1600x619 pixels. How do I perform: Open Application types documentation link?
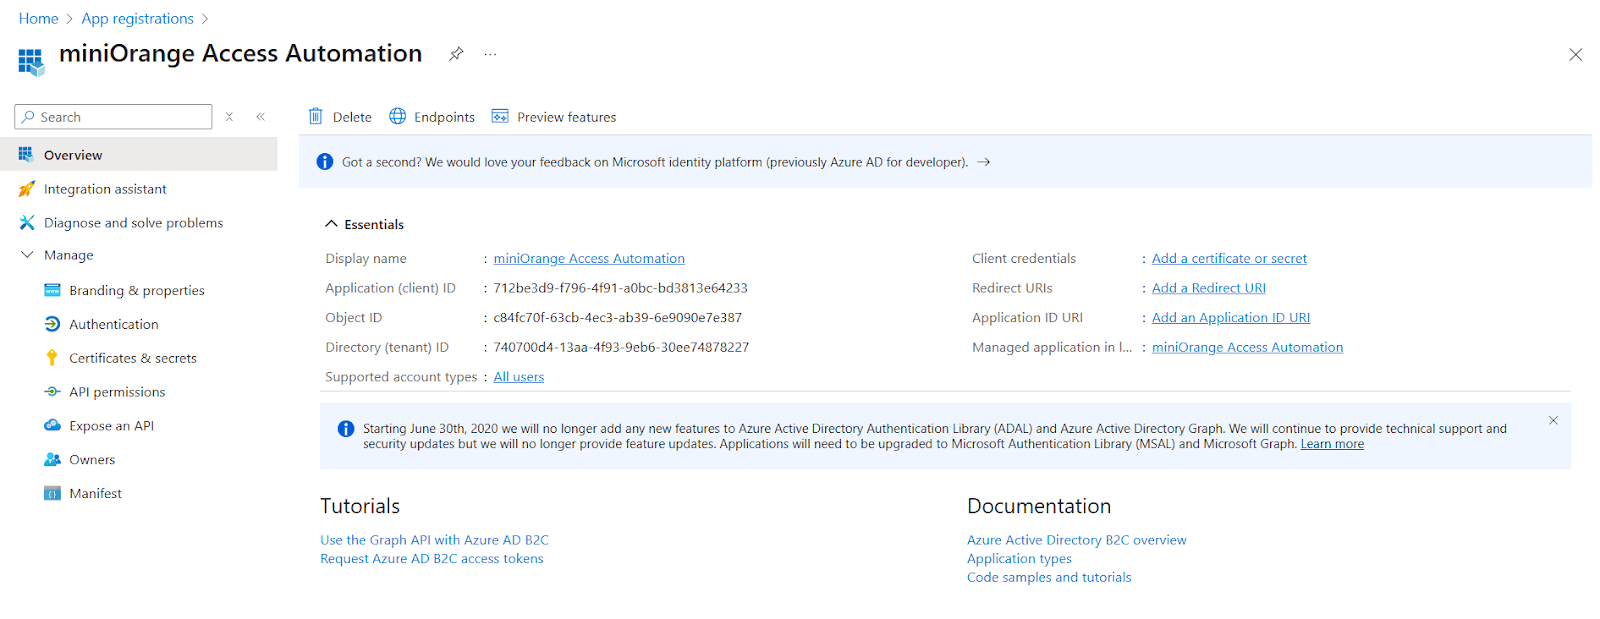tap(1019, 559)
